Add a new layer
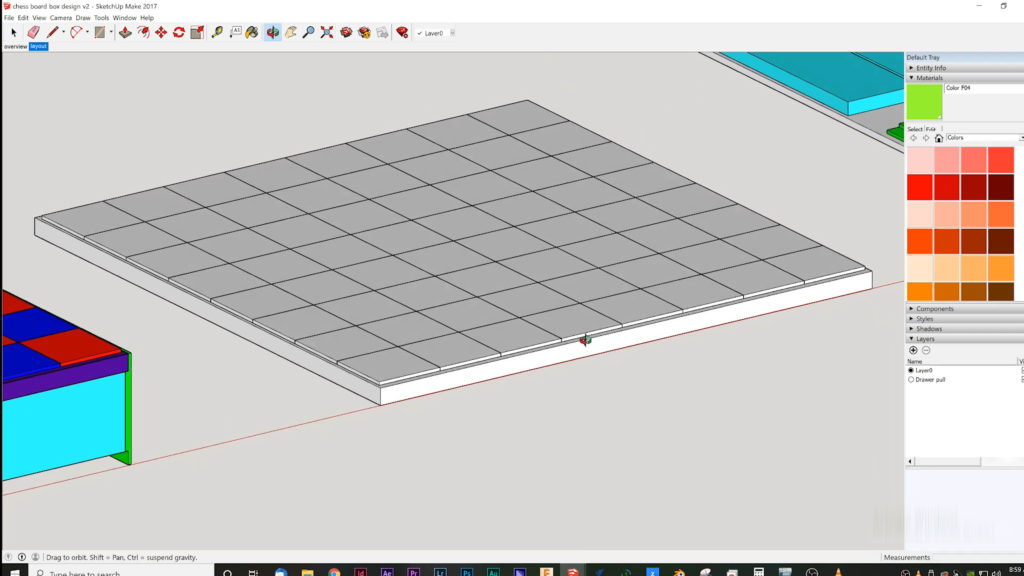This screenshot has height=576, width=1024. click(913, 351)
